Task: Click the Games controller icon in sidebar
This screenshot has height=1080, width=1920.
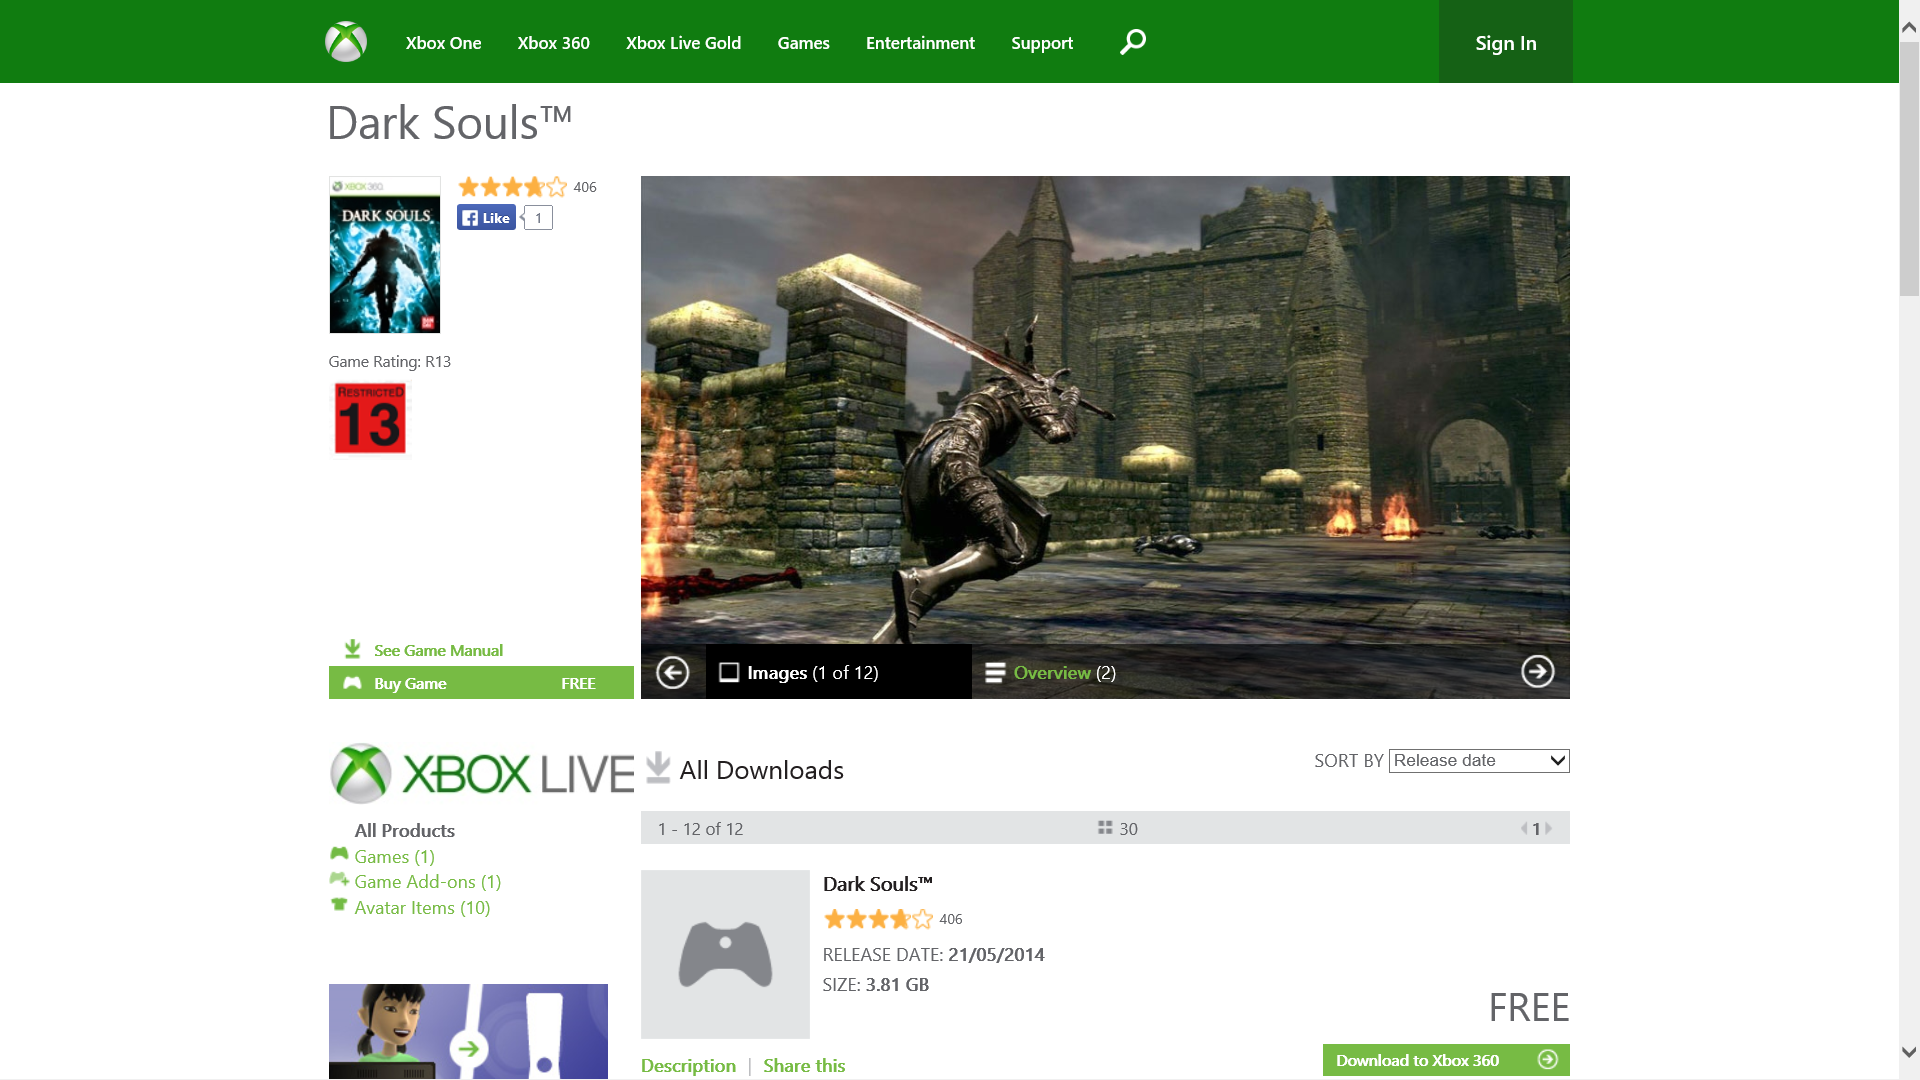Action: click(x=339, y=854)
